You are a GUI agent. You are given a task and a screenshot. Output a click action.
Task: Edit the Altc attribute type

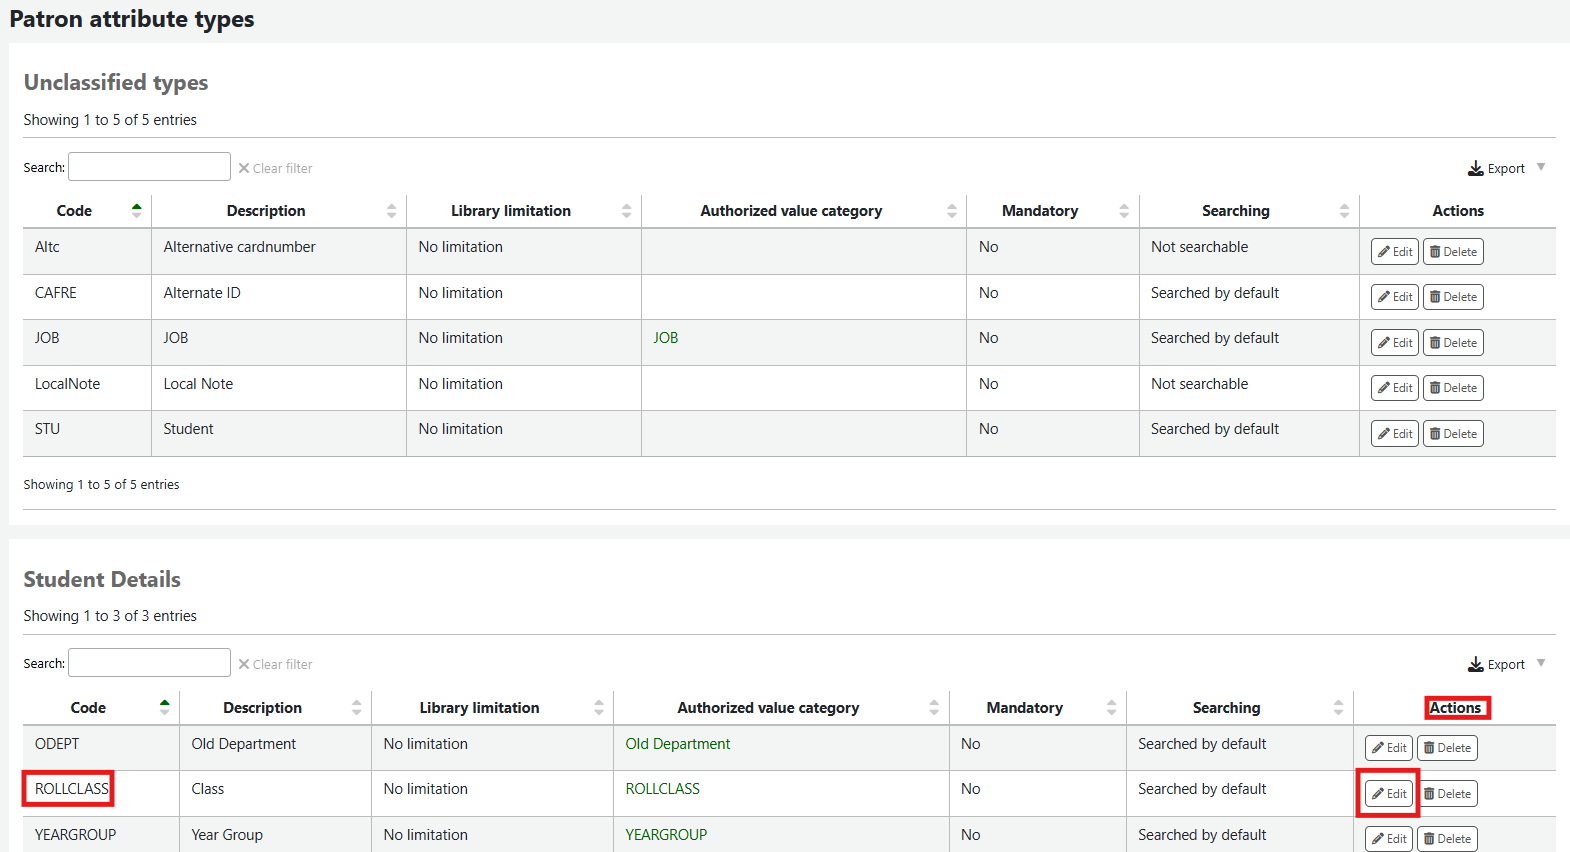(1394, 252)
